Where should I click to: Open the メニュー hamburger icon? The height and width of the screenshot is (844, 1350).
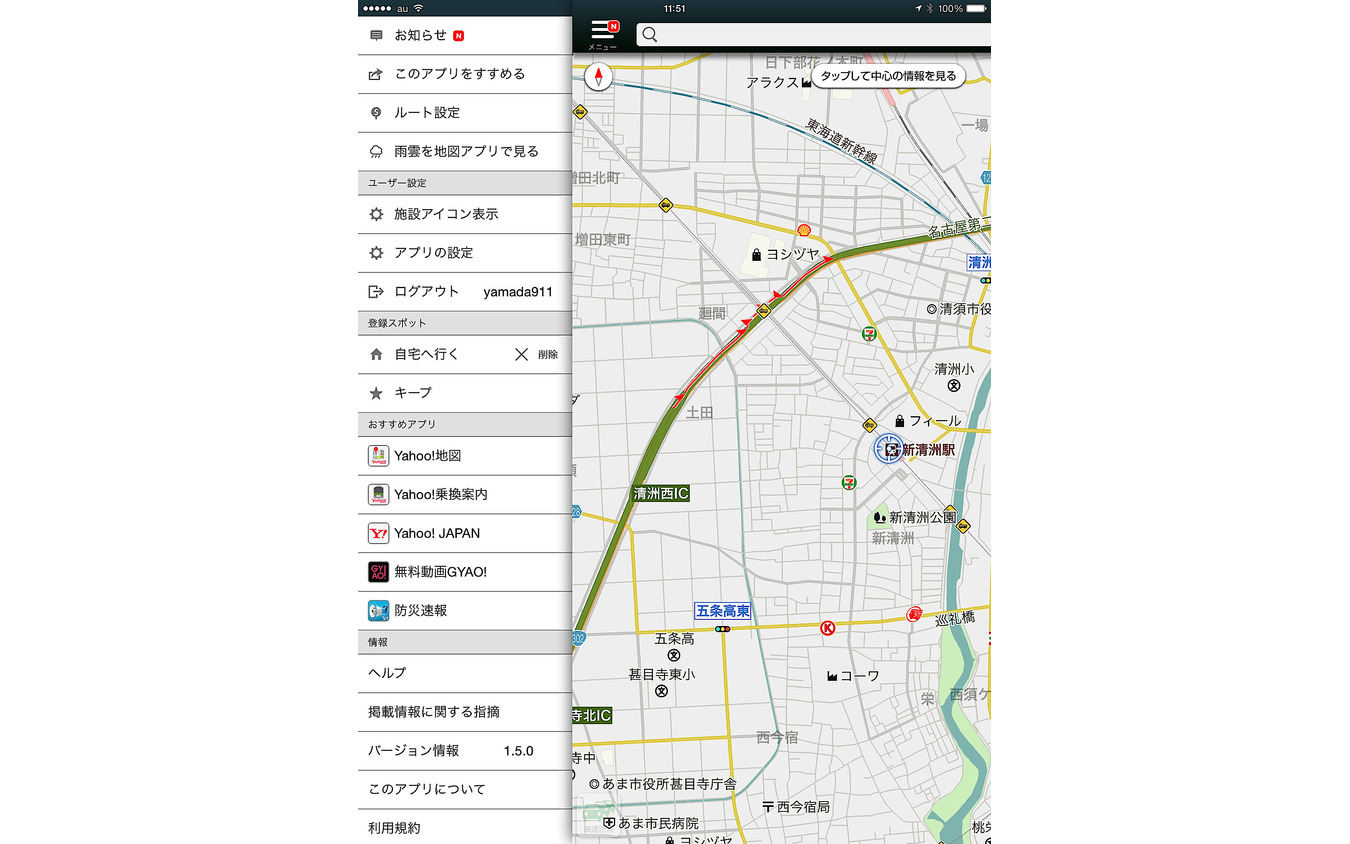[603, 33]
